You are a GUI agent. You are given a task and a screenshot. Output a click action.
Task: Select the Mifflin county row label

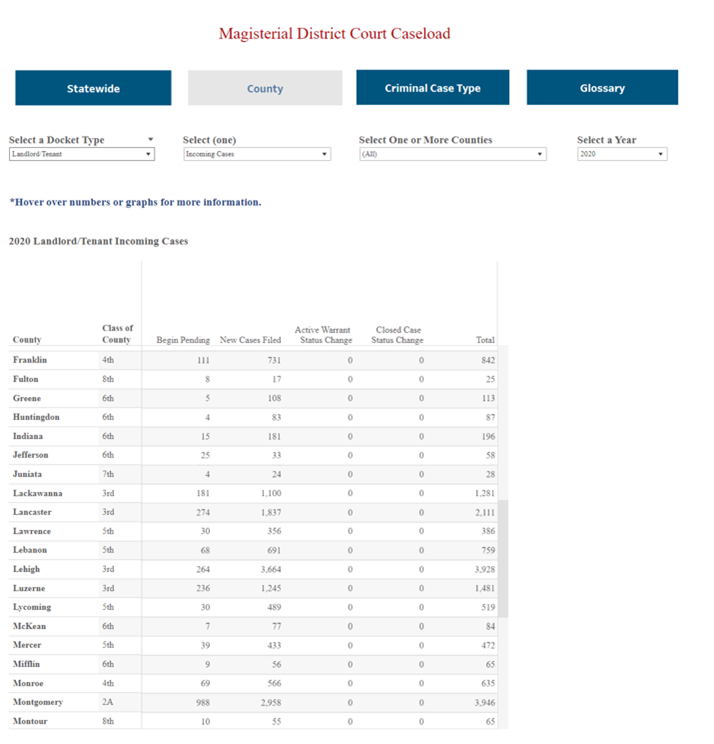pyautogui.click(x=27, y=664)
